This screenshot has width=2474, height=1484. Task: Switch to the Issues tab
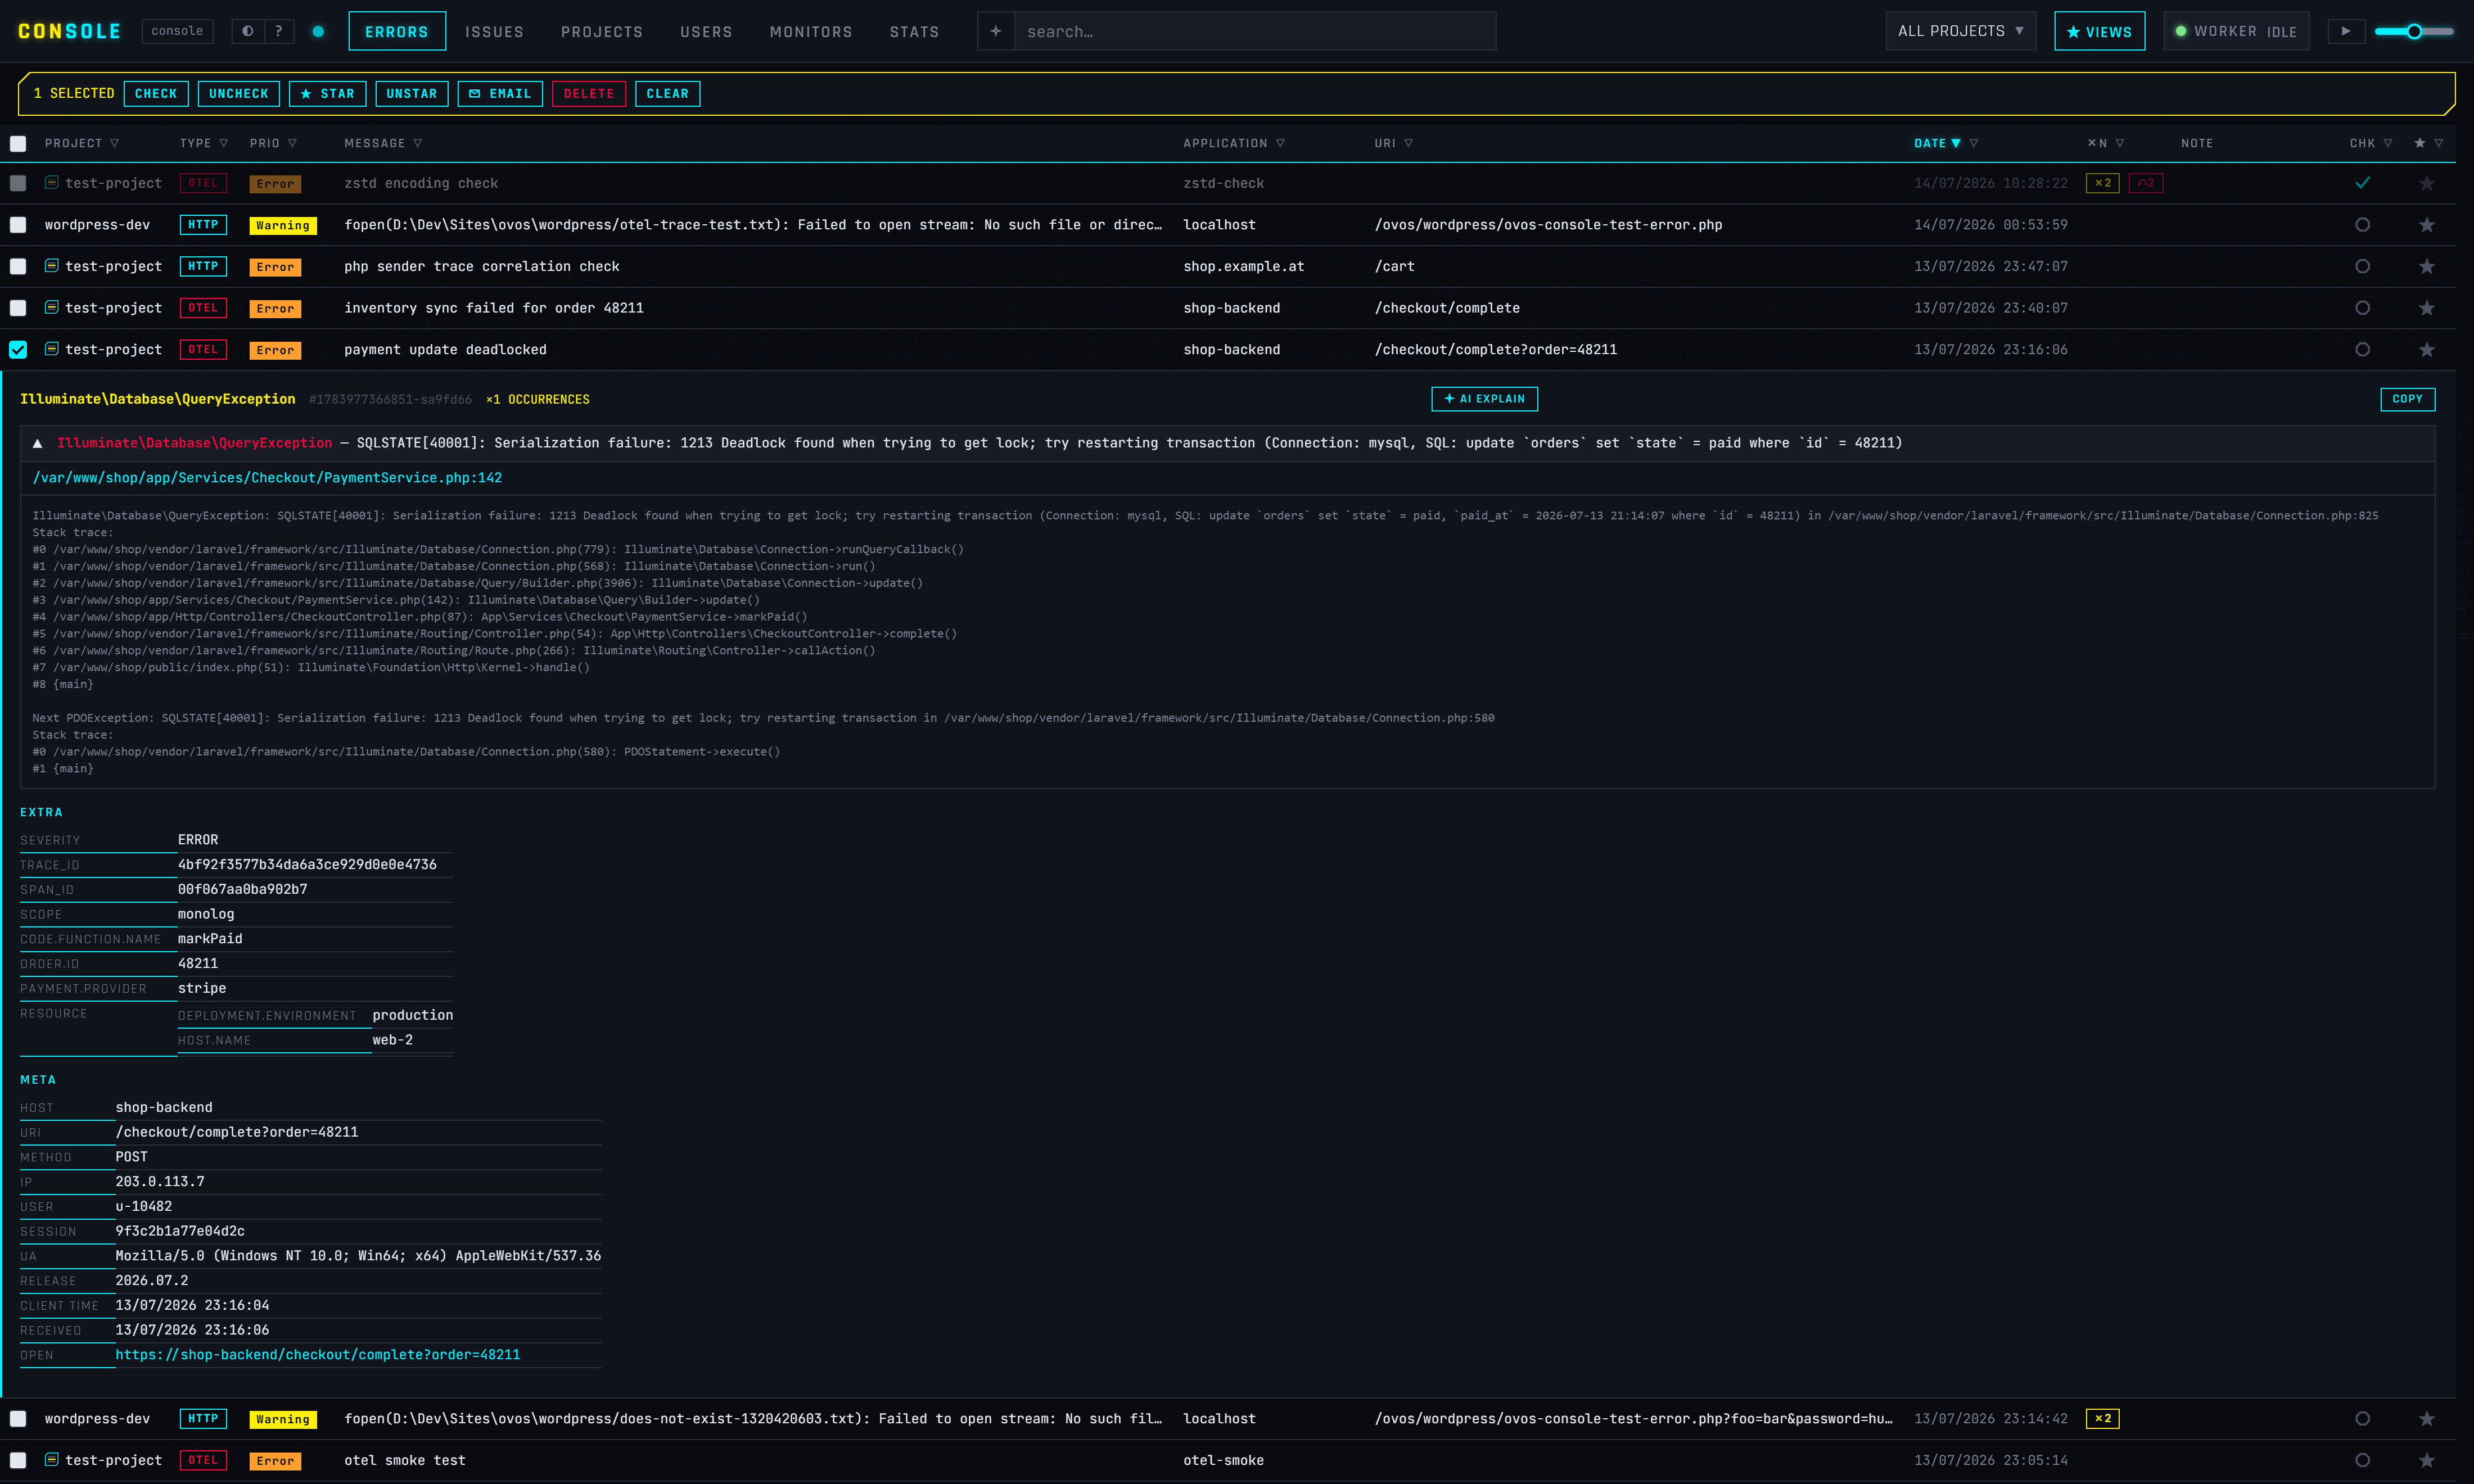494,31
